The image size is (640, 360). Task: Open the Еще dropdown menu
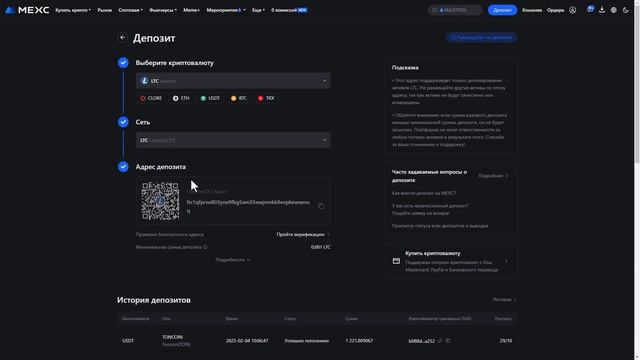tap(258, 10)
